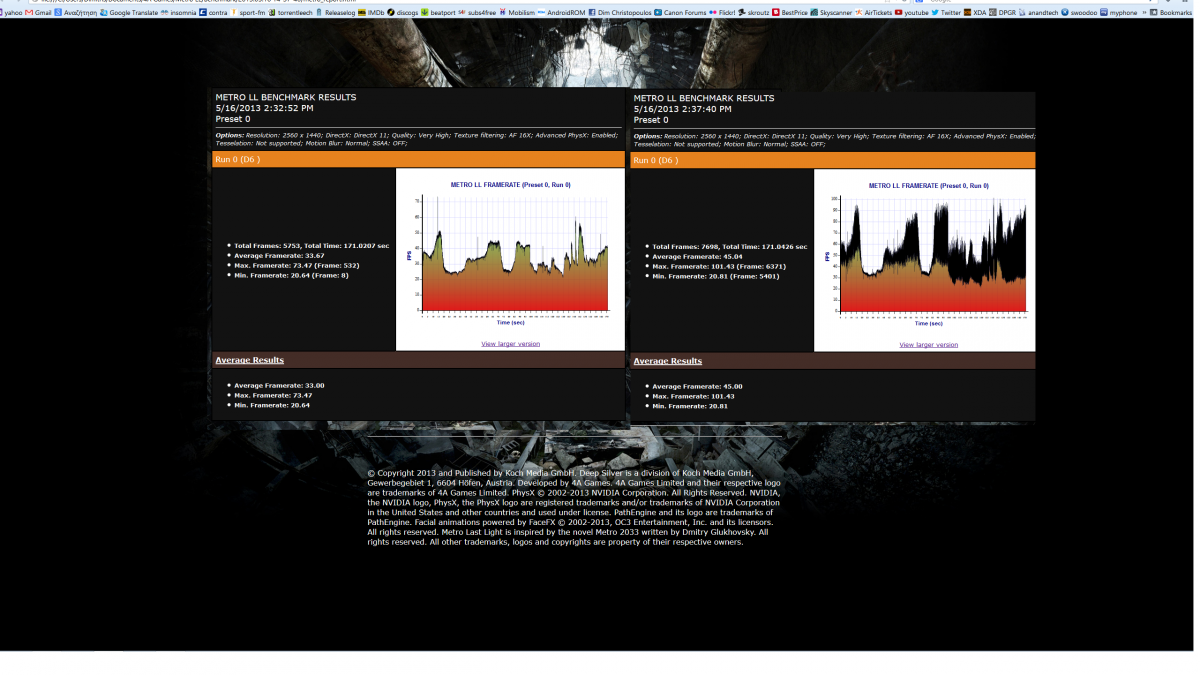The image size is (1200, 675).
Task: Select the 2:32:52 PM timestamp text
Action: point(265,108)
